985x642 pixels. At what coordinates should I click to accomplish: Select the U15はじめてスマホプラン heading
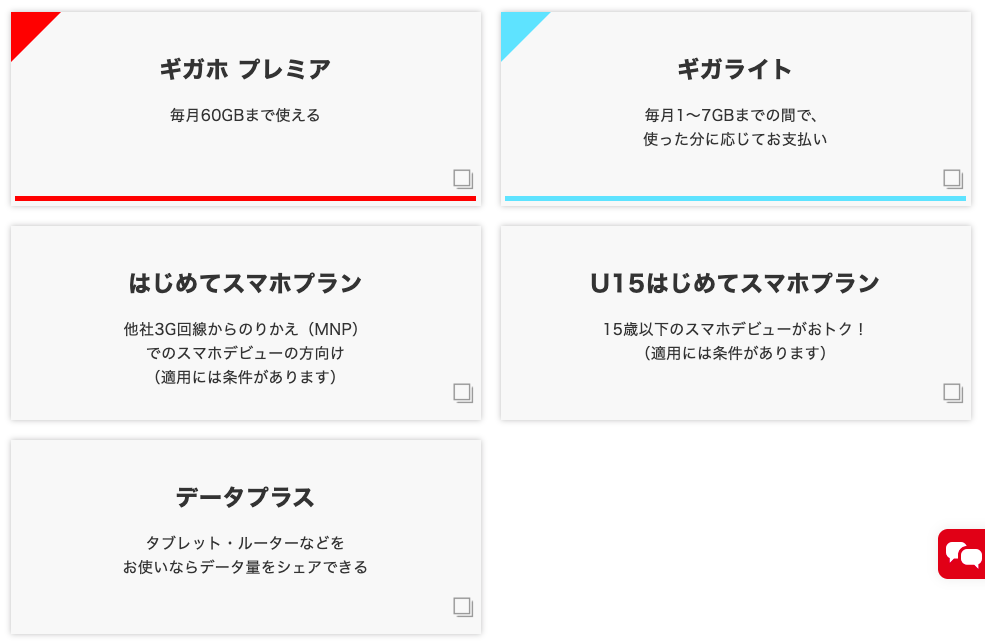point(735,283)
